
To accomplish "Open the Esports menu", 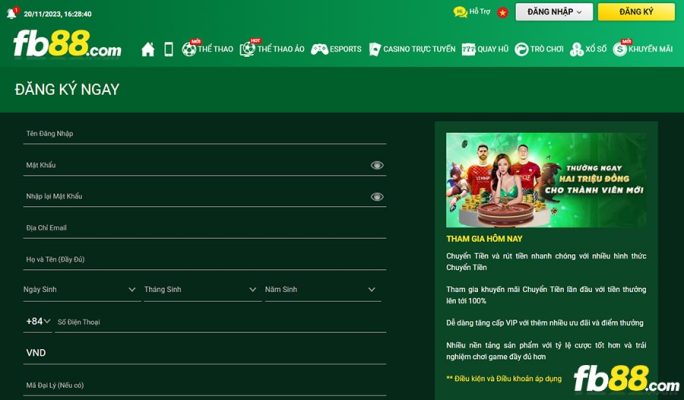I will [345, 49].
